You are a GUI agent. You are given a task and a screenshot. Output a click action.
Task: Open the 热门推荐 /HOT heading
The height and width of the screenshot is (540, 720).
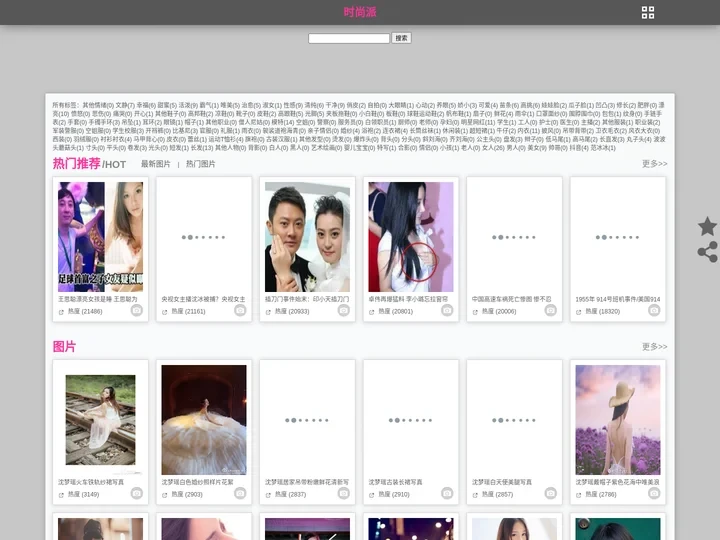pos(89,163)
